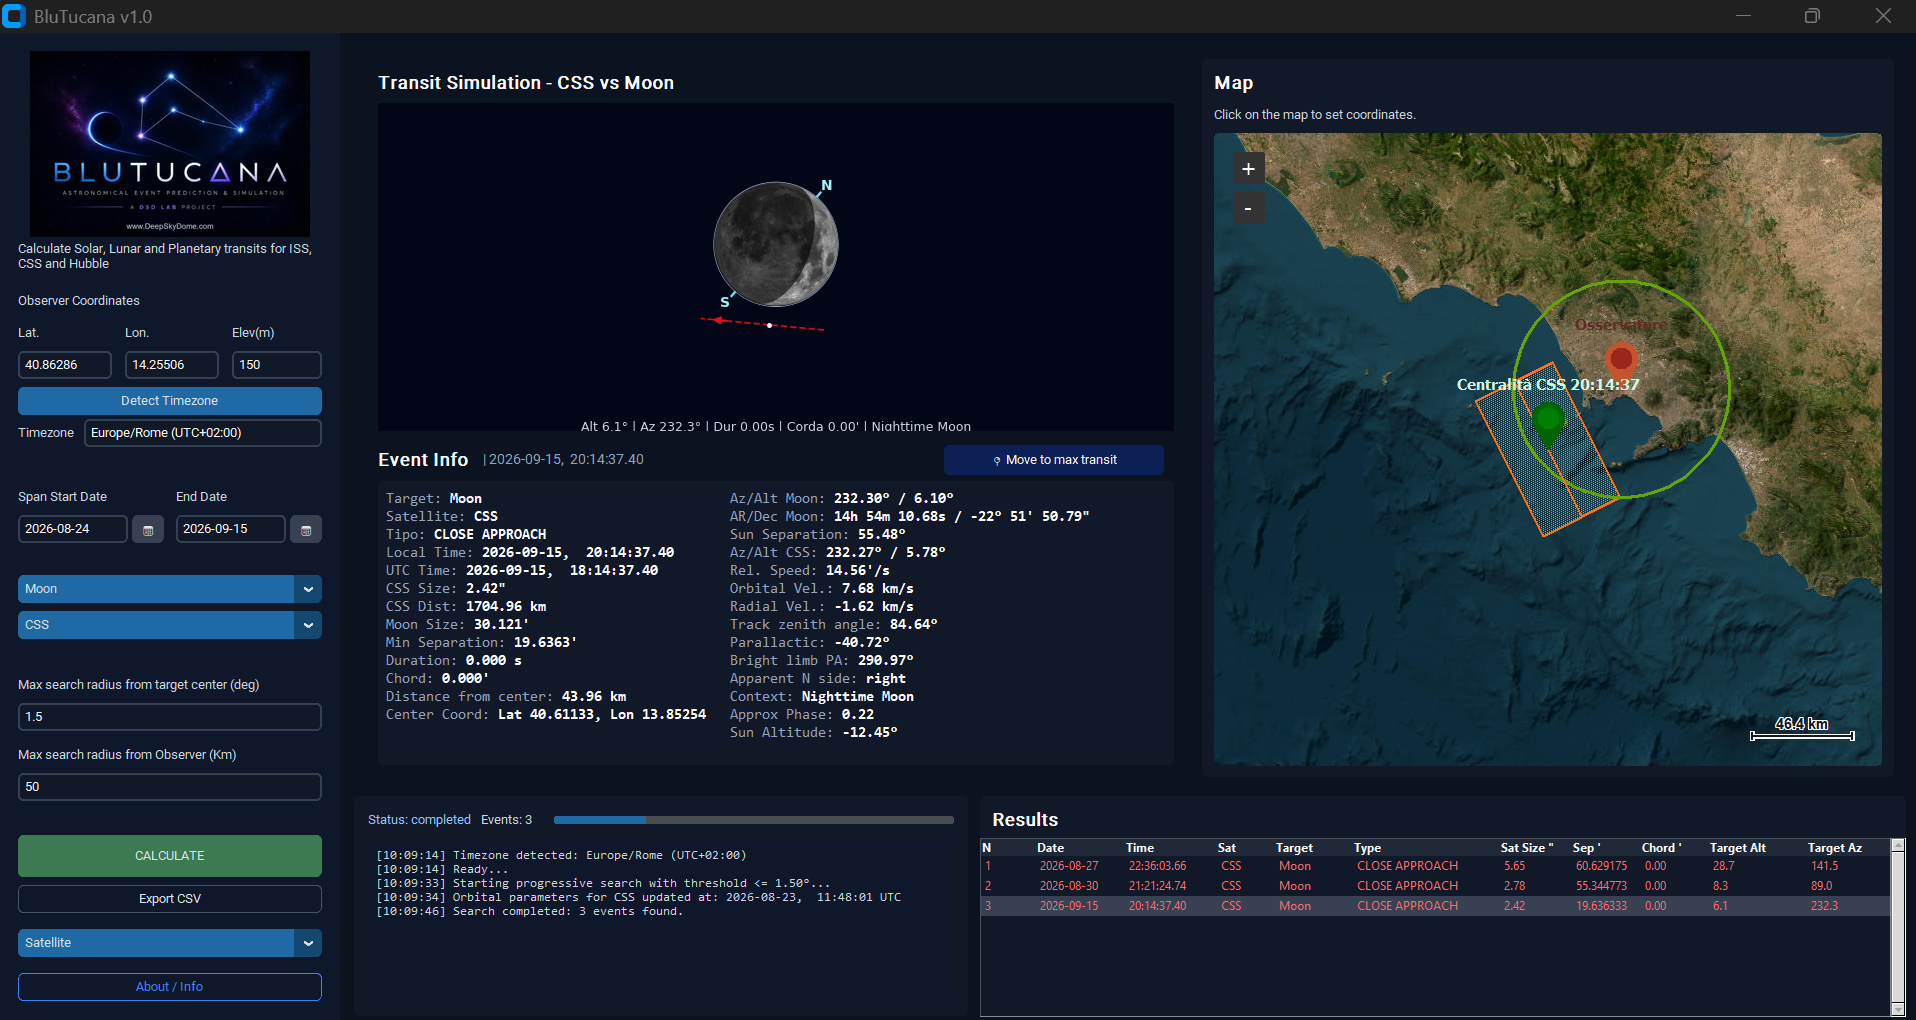Click the Sep column header
This screenshot has height=1020, width=1916.
pyautogui.click(x=1586, y=848)
